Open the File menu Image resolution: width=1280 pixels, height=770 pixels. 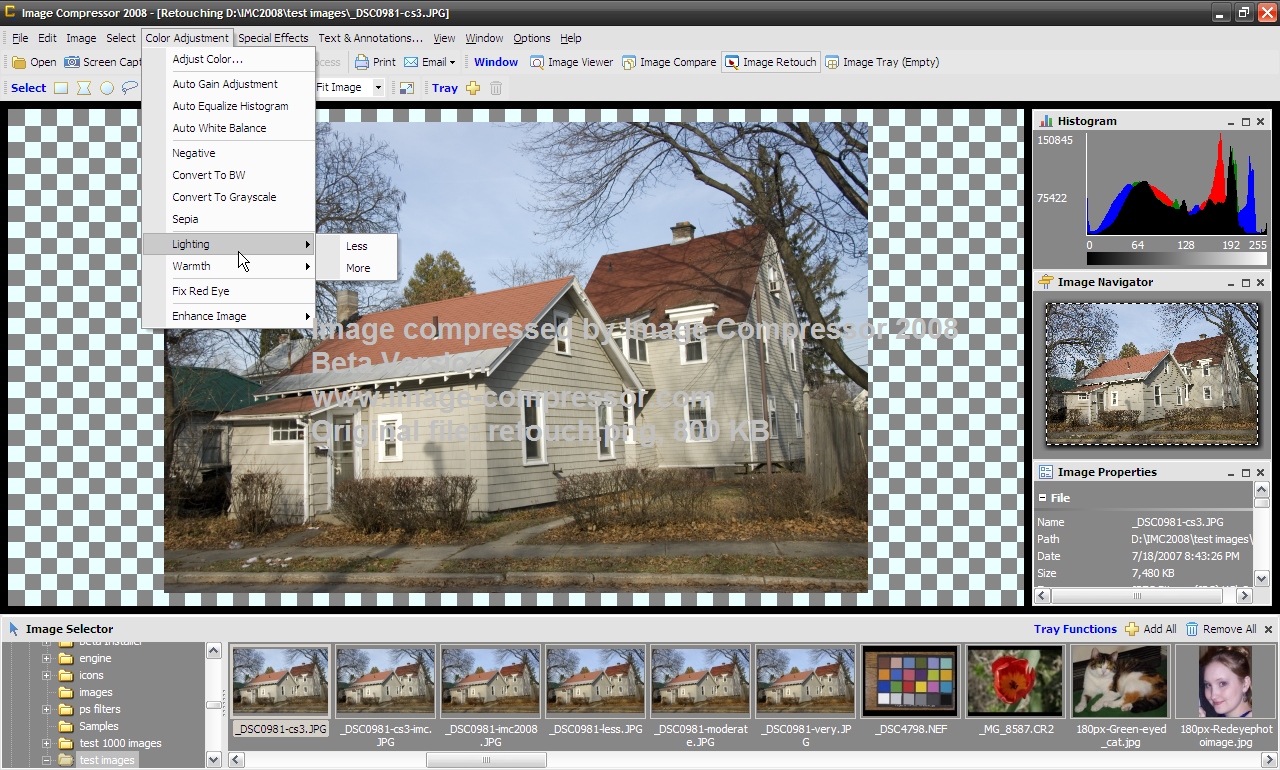point(20,38)
